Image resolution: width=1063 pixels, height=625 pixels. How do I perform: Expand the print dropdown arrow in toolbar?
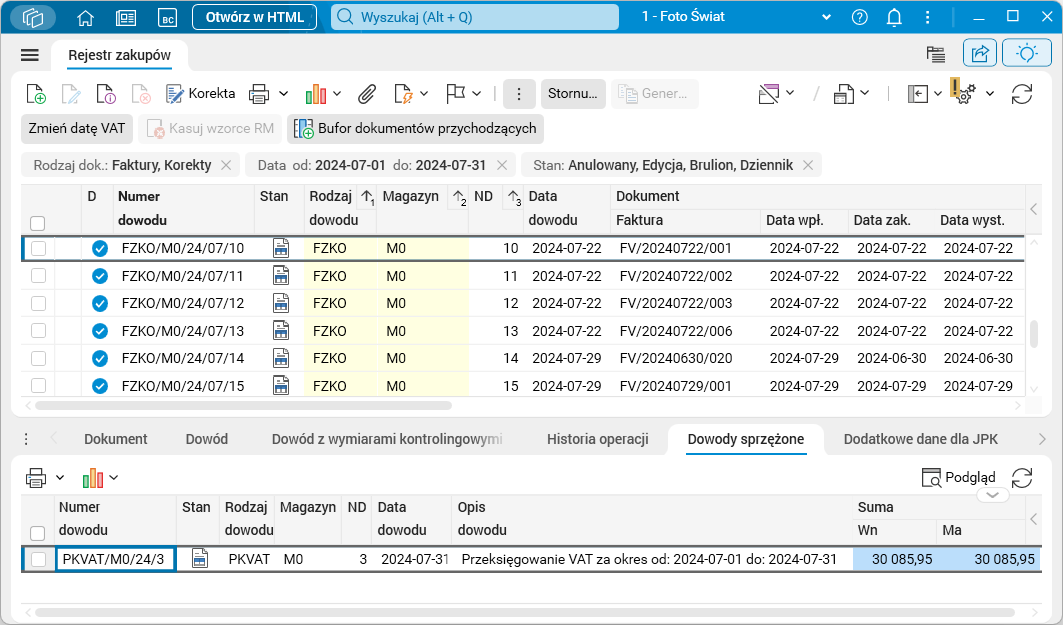tap(284, 94)
